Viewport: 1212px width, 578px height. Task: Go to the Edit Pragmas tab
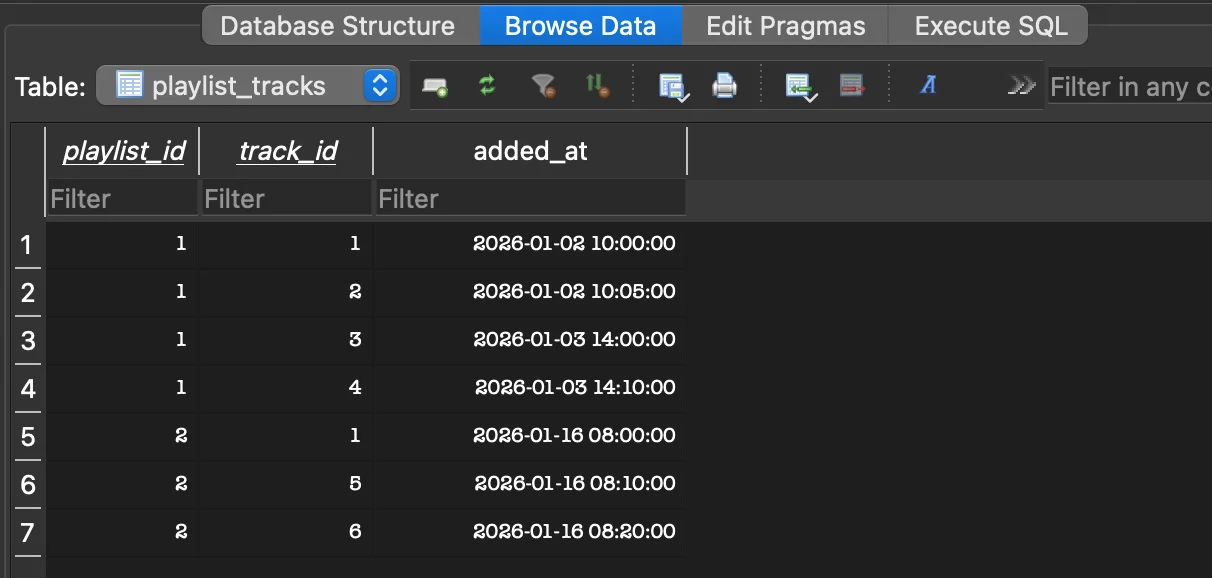[785, 26]
